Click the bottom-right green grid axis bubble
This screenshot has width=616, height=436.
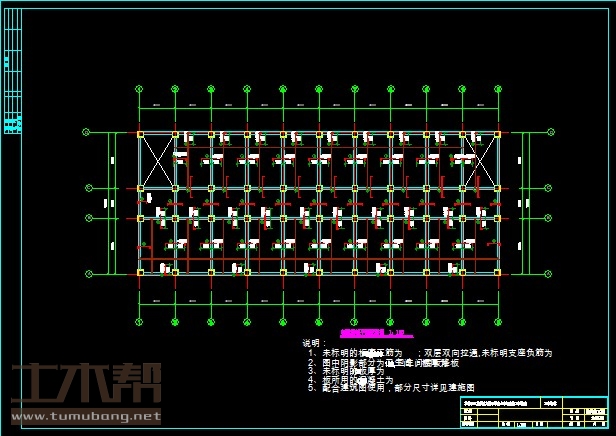click(x=498, y=321)
